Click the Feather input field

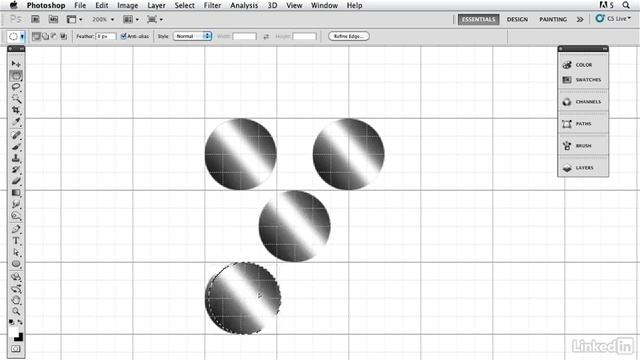(x=106, y=36)
